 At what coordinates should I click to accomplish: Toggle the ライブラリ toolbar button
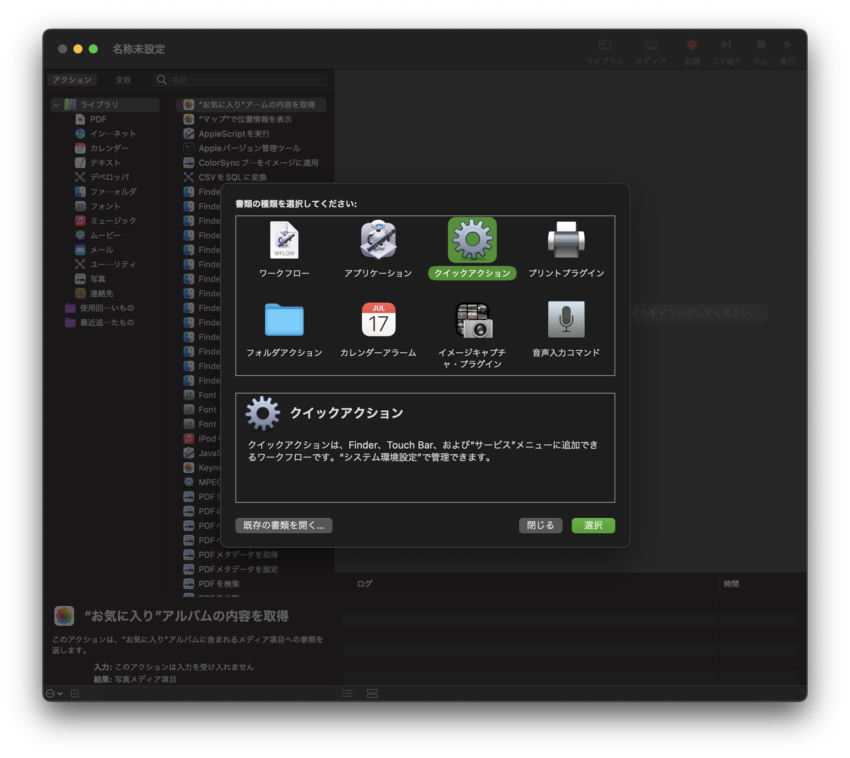(x=605, y=51)
